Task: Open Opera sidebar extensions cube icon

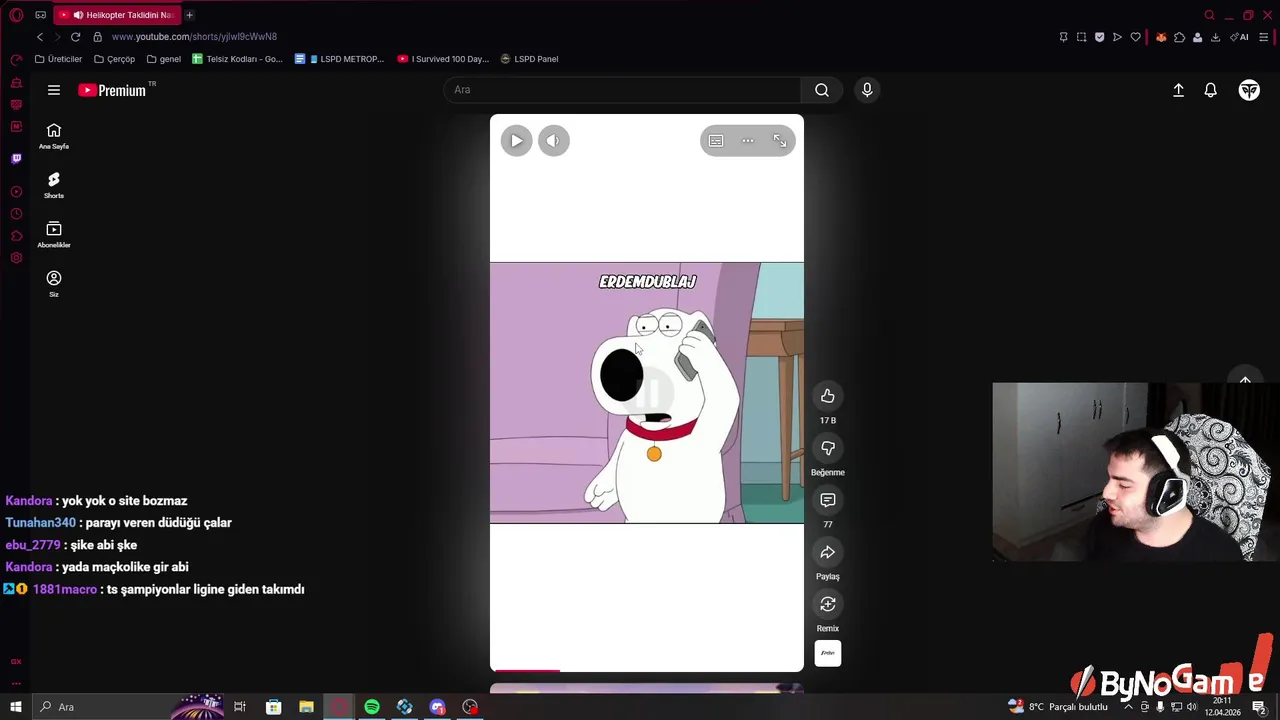Action: click(16, 236)
